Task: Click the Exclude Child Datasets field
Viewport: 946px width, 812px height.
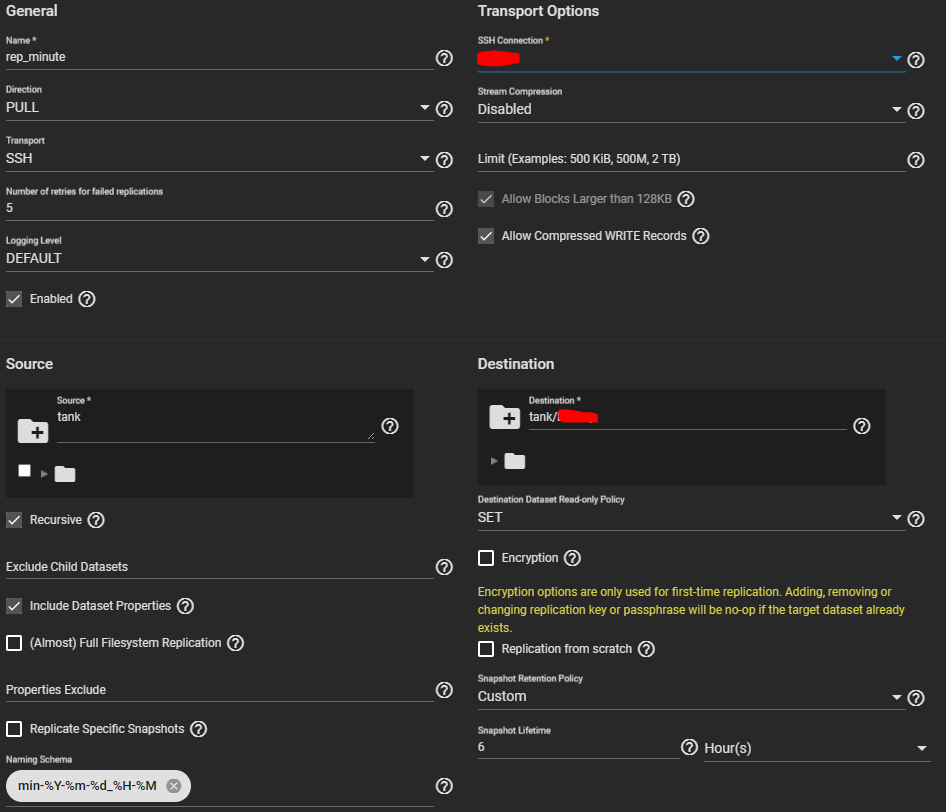Action: pos(219,567)
